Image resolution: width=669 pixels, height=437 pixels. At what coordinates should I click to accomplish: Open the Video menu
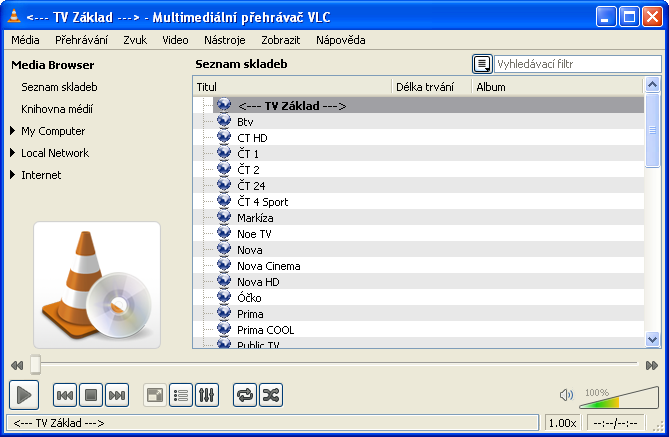(x=175, y=40)
